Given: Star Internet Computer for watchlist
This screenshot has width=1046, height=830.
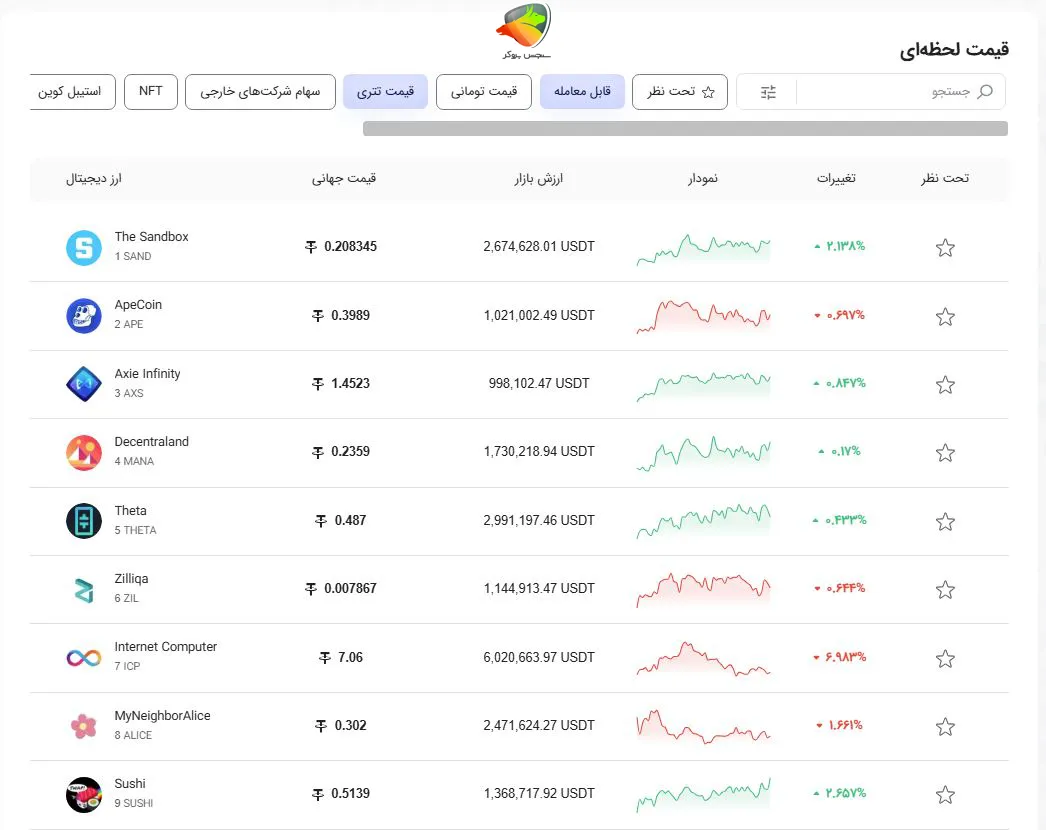Looking at the screenshot, I should tap(944, 659).
